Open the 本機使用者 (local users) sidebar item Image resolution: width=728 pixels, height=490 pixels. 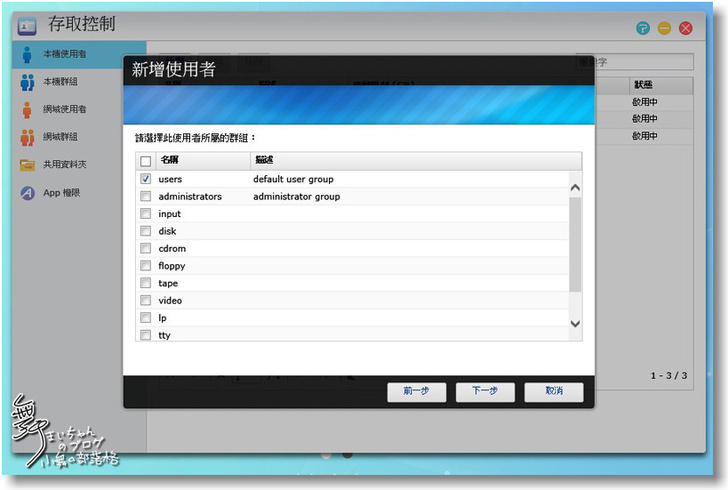coord(79,54)
